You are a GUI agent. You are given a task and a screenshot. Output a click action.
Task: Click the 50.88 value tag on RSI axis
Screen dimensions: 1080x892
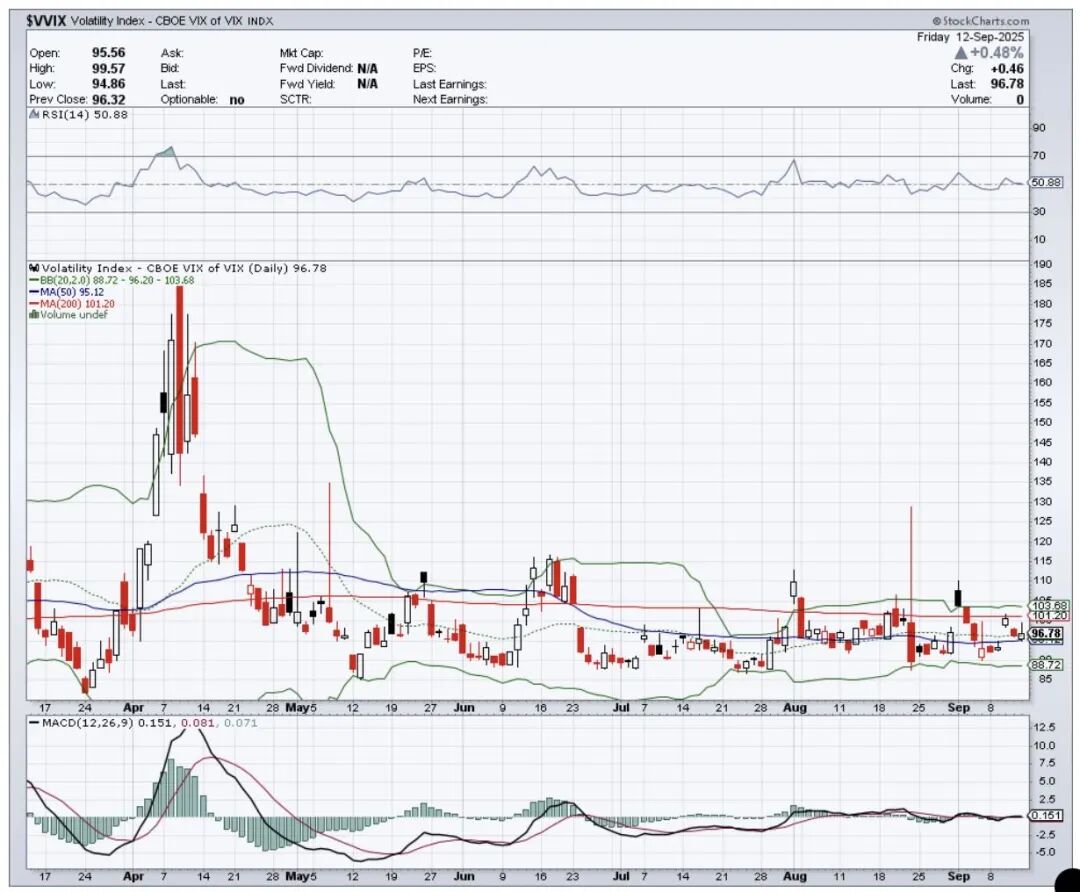pyautogui.click(x=1046, y=183)
